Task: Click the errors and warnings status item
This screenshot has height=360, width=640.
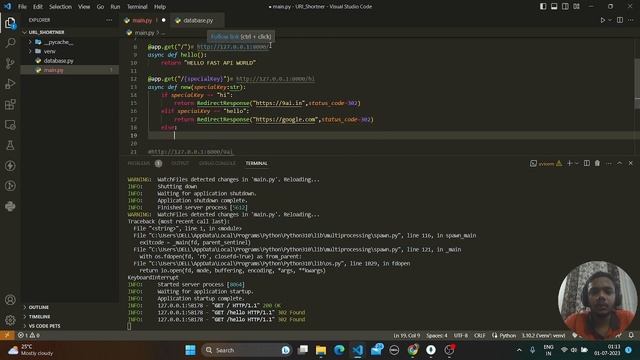Action: click(29, 335)
